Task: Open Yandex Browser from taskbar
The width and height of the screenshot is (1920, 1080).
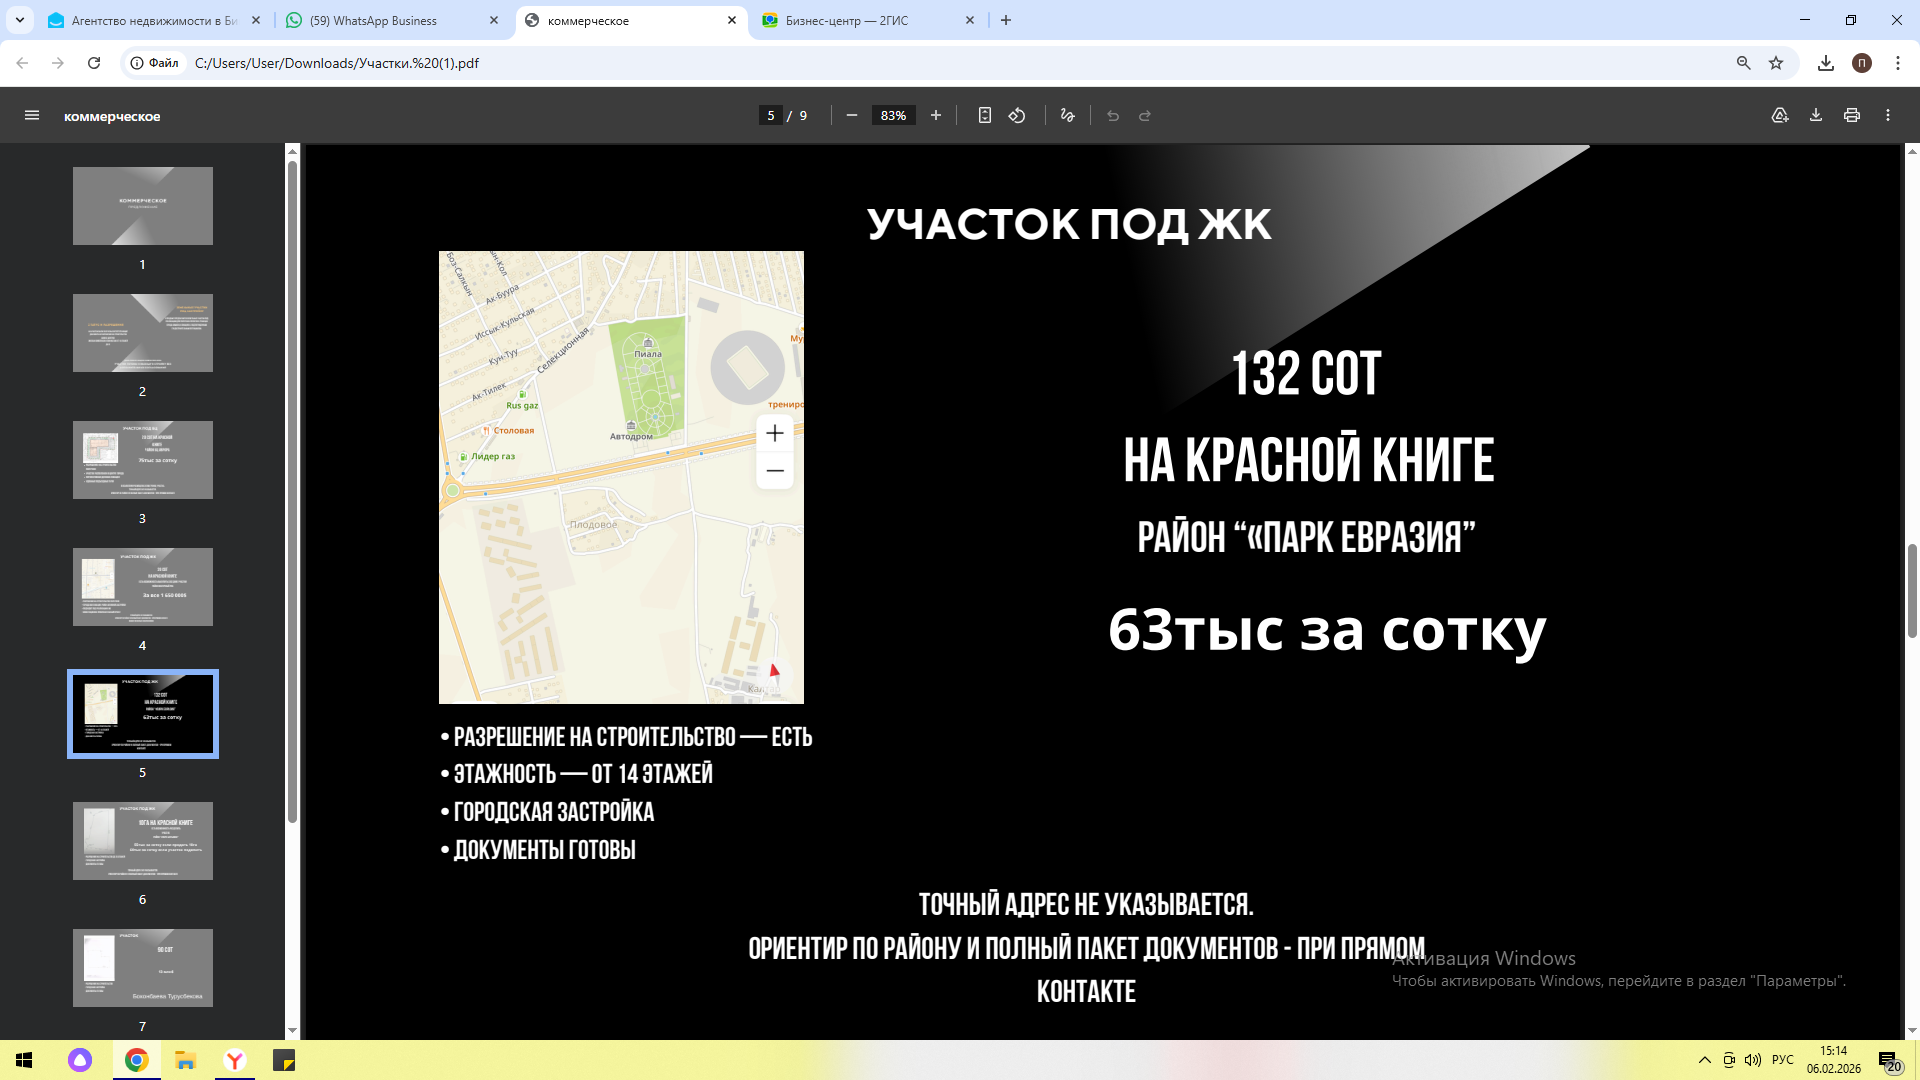Action: (235, 1060)
